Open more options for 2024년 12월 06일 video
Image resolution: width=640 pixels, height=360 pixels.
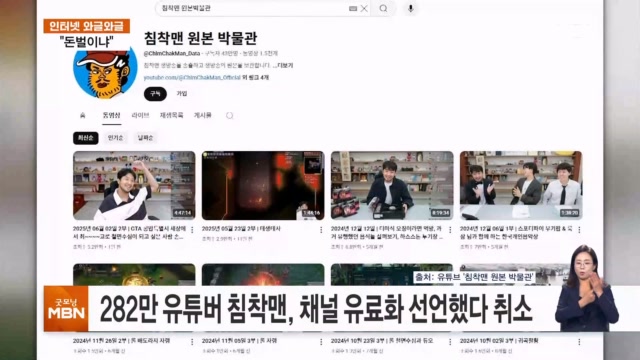tap(579, 230)
